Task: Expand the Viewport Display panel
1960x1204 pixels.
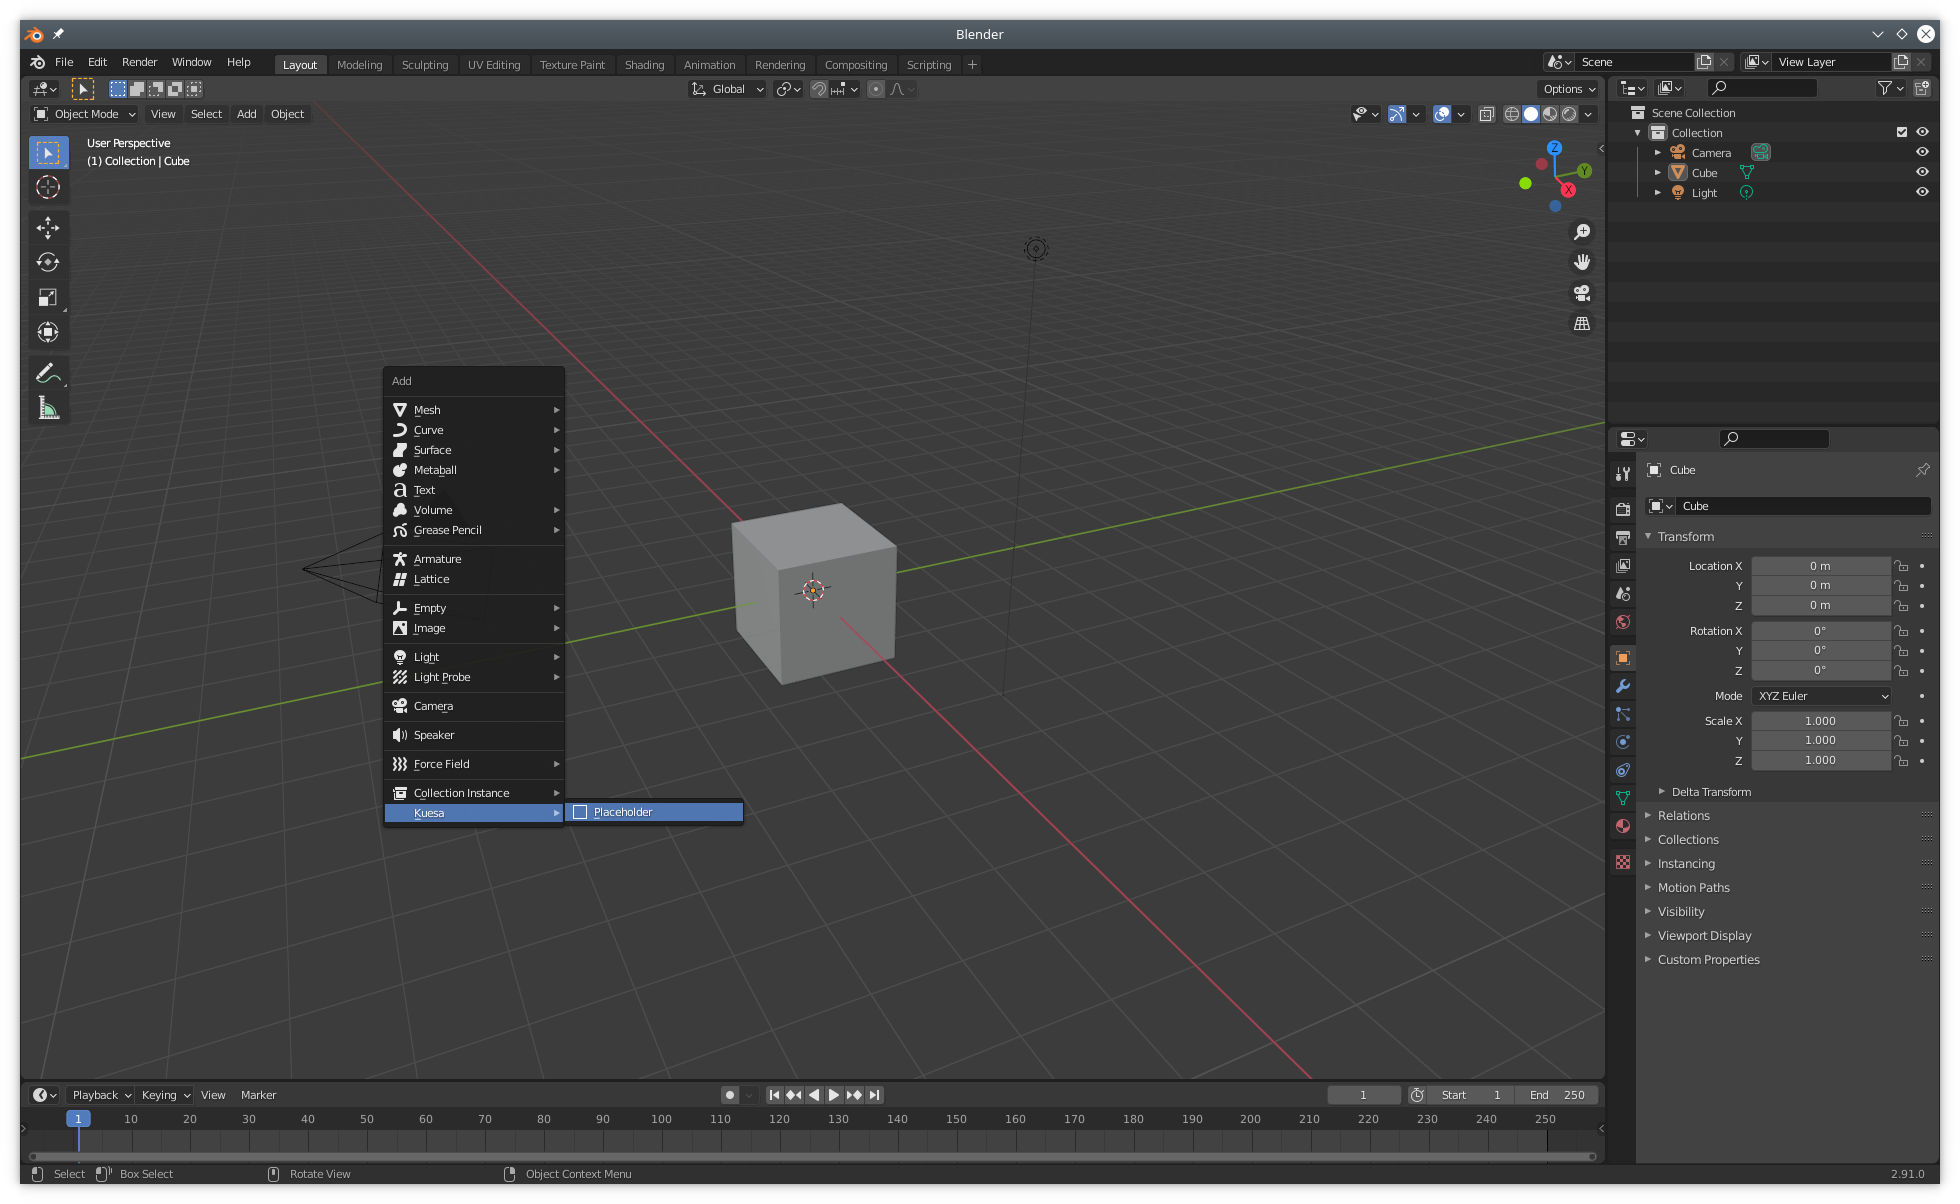Action: 1704,936
